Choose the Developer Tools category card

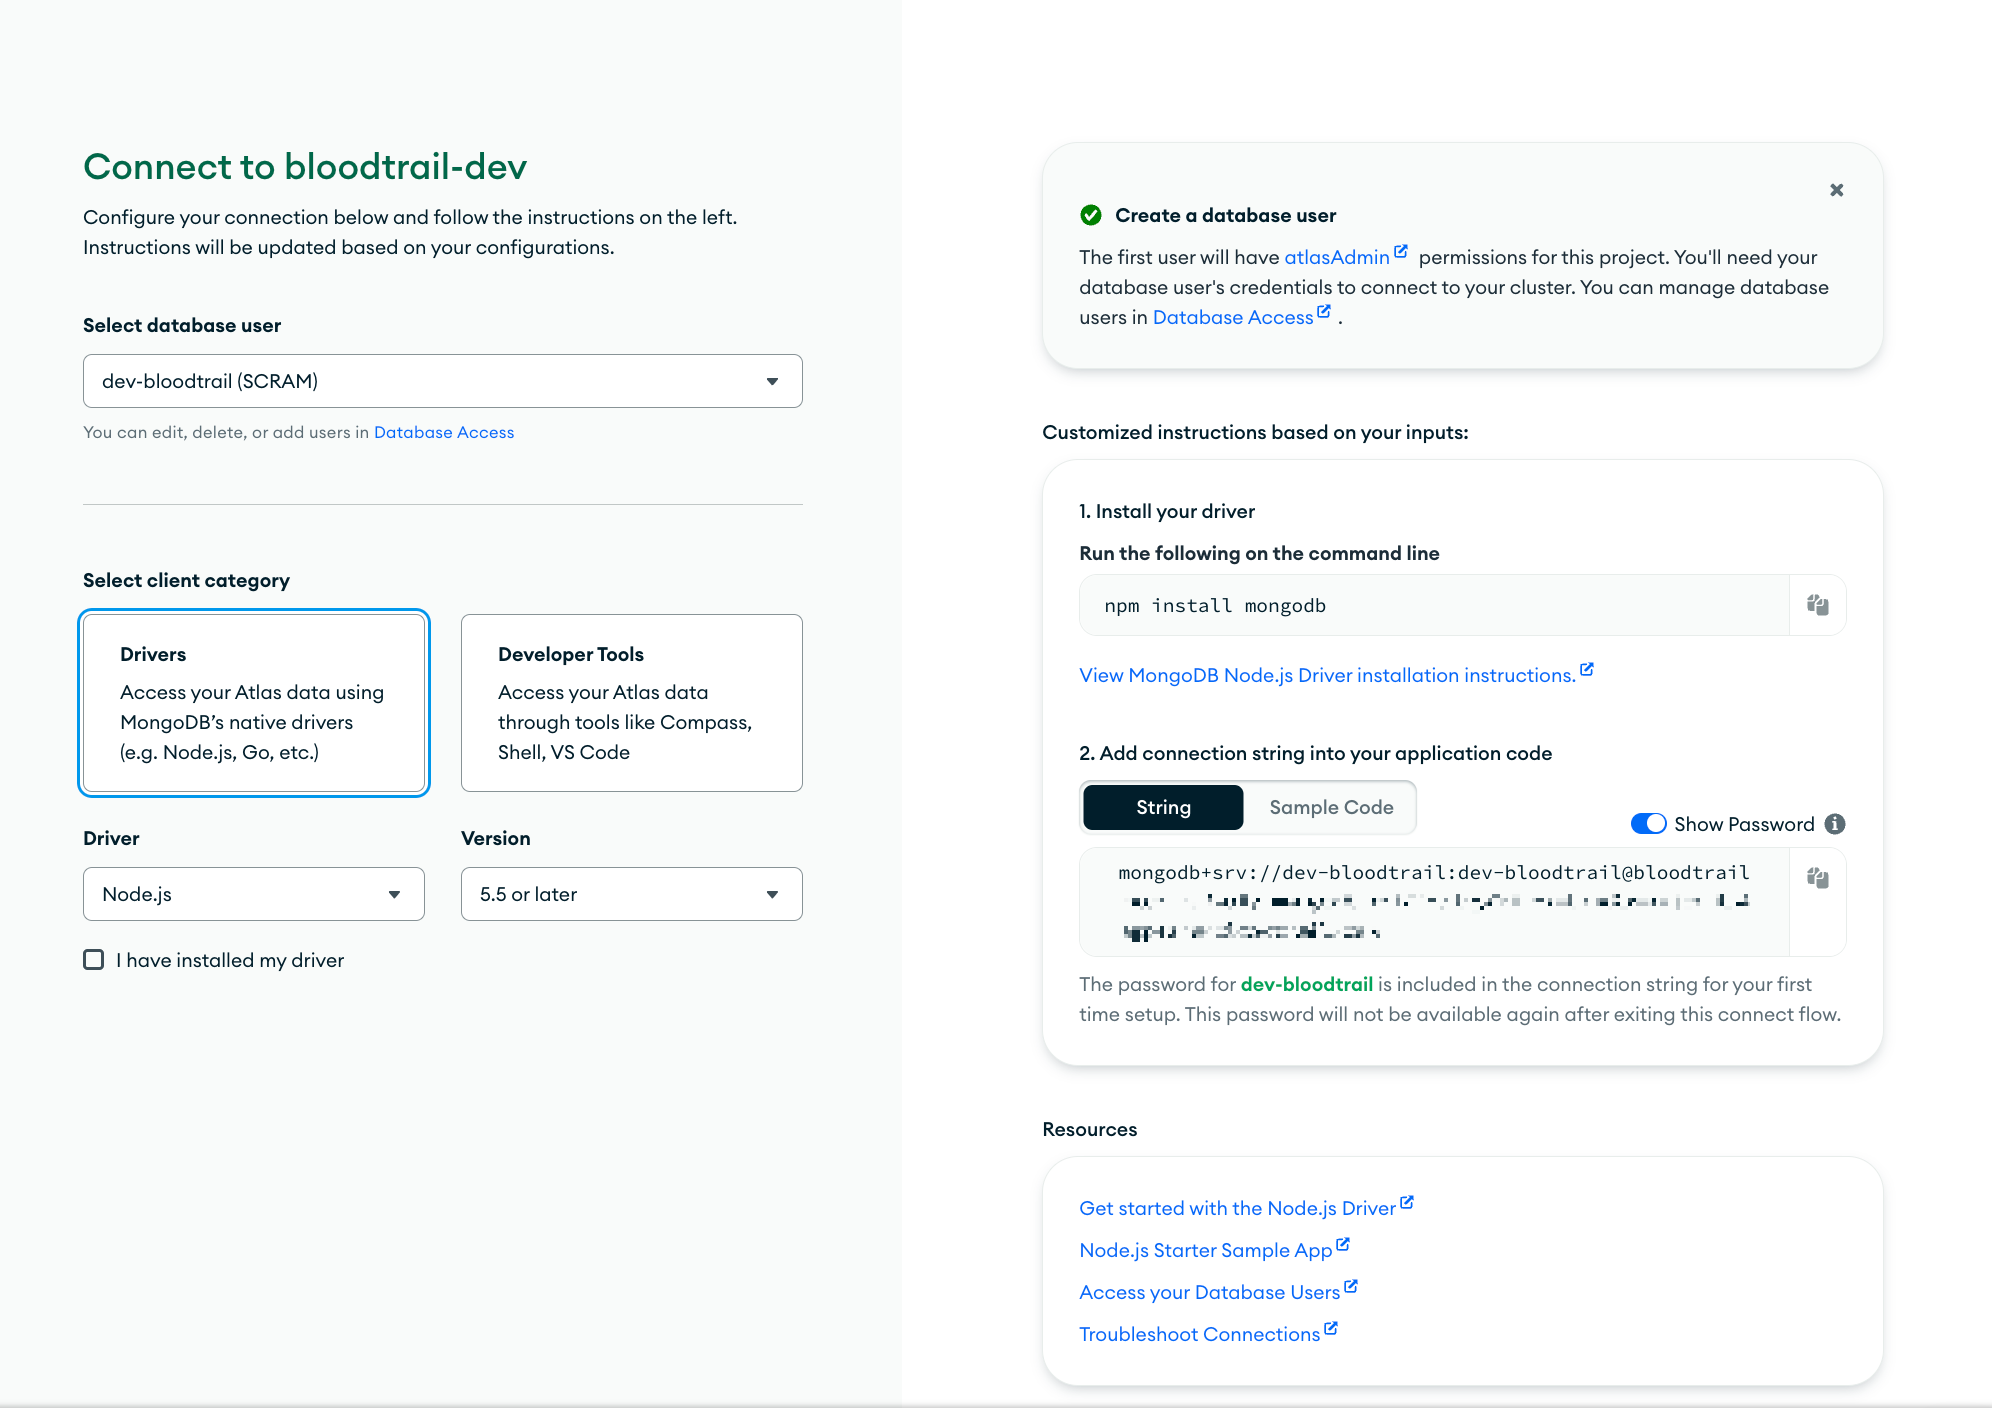click(x=631, y=703)
